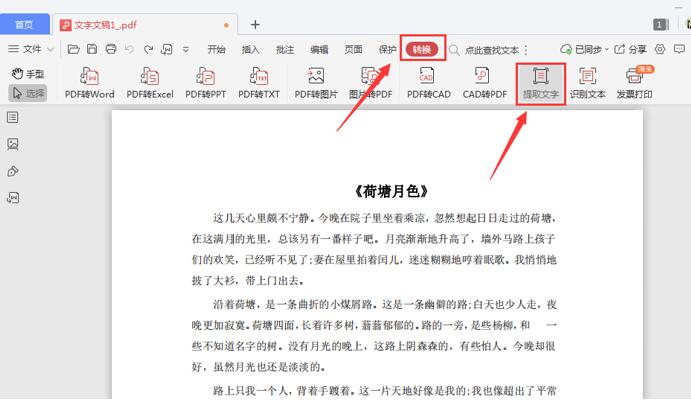Save the document with the floppy icon
This screenshot has height=400, width=691.
click(x=92, y=49)
